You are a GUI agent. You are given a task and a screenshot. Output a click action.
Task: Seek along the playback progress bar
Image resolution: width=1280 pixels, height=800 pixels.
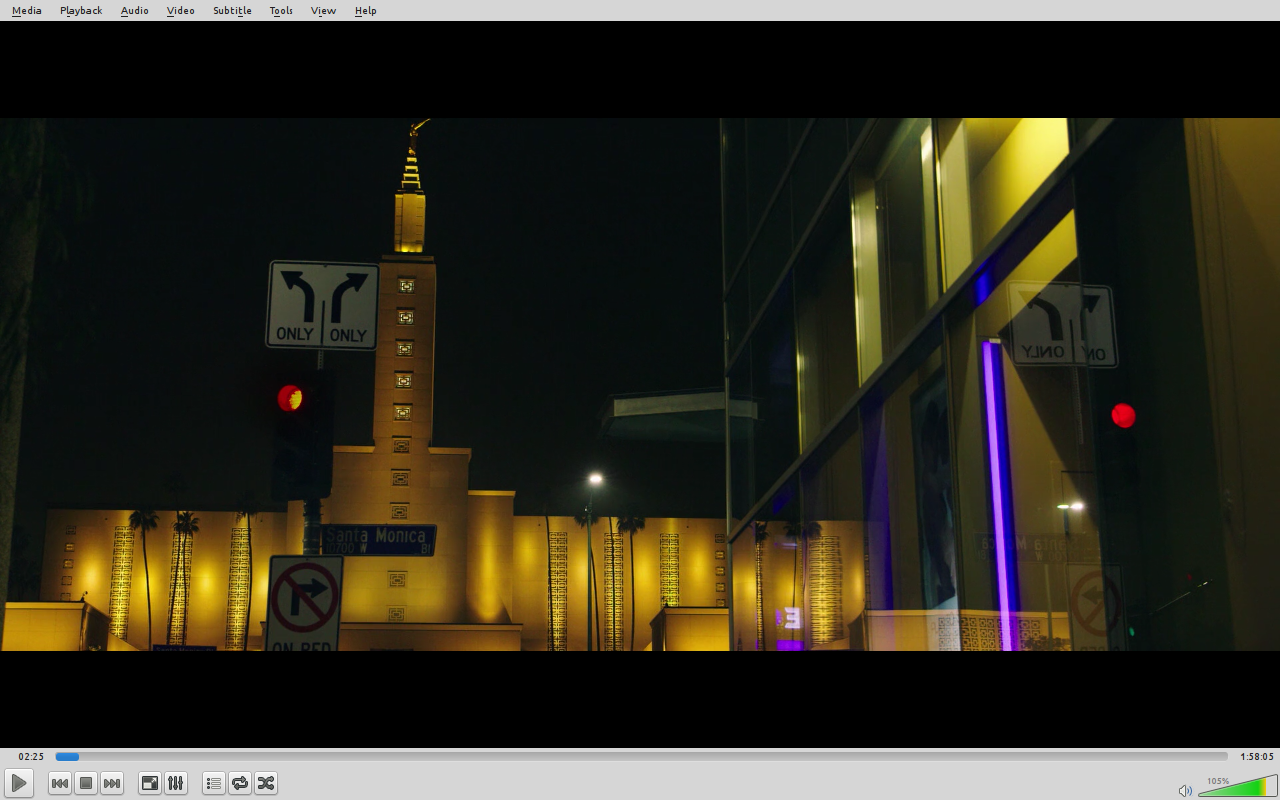pyautogui.click(x=641, y=757)
